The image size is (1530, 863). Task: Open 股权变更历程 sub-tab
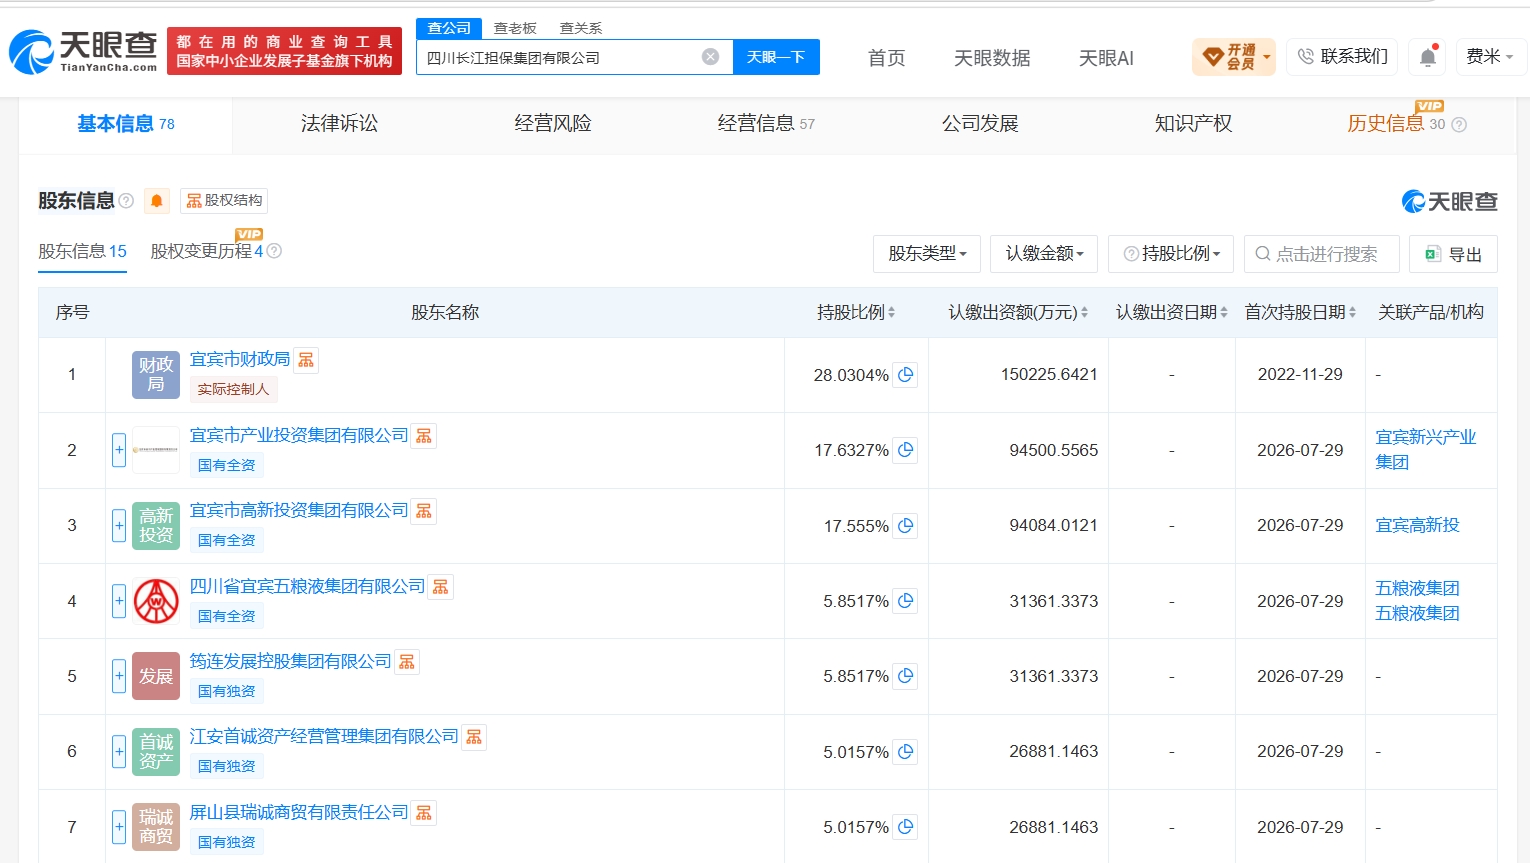(207, 251)
